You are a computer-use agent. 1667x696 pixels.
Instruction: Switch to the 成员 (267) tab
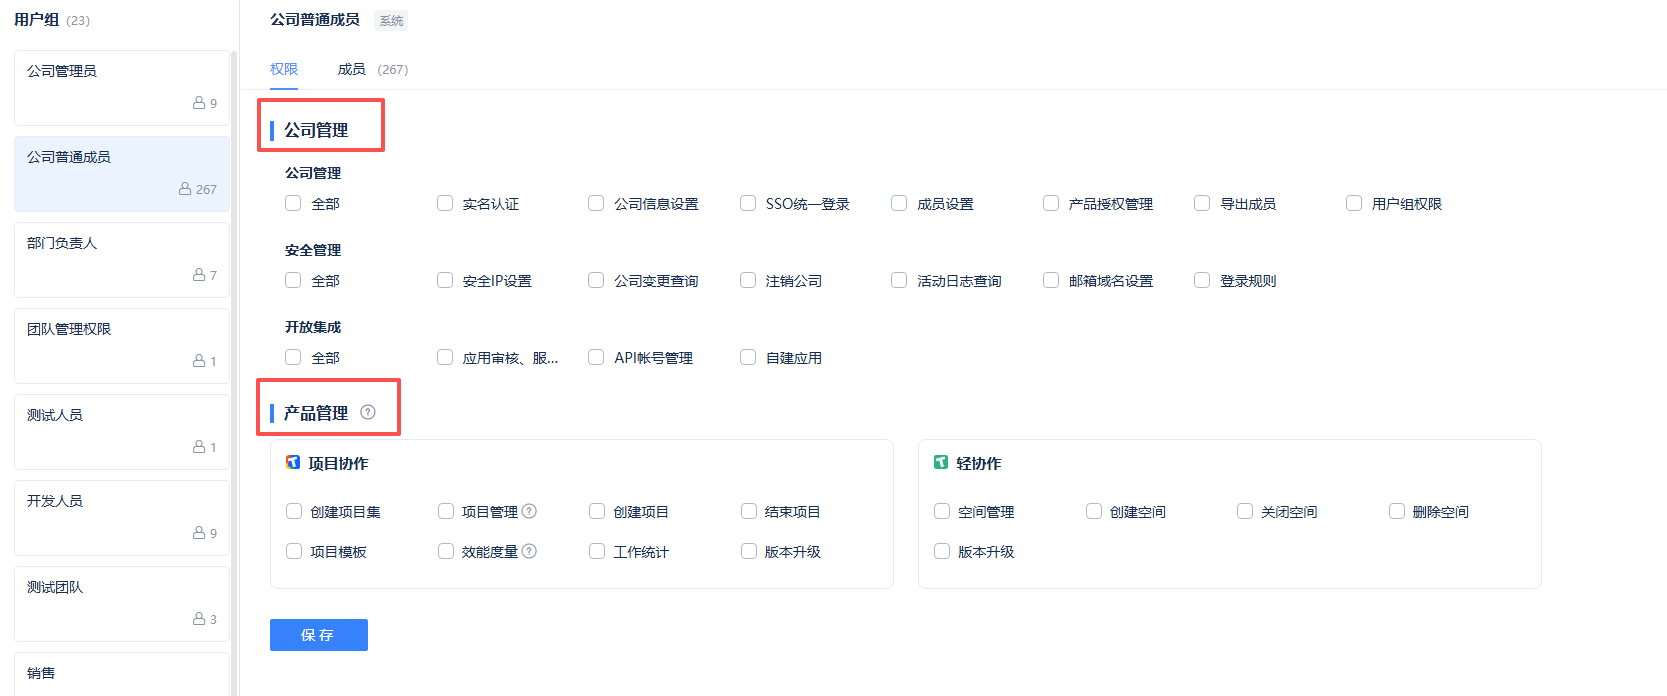pyautogui.click(x=373, y=69)
